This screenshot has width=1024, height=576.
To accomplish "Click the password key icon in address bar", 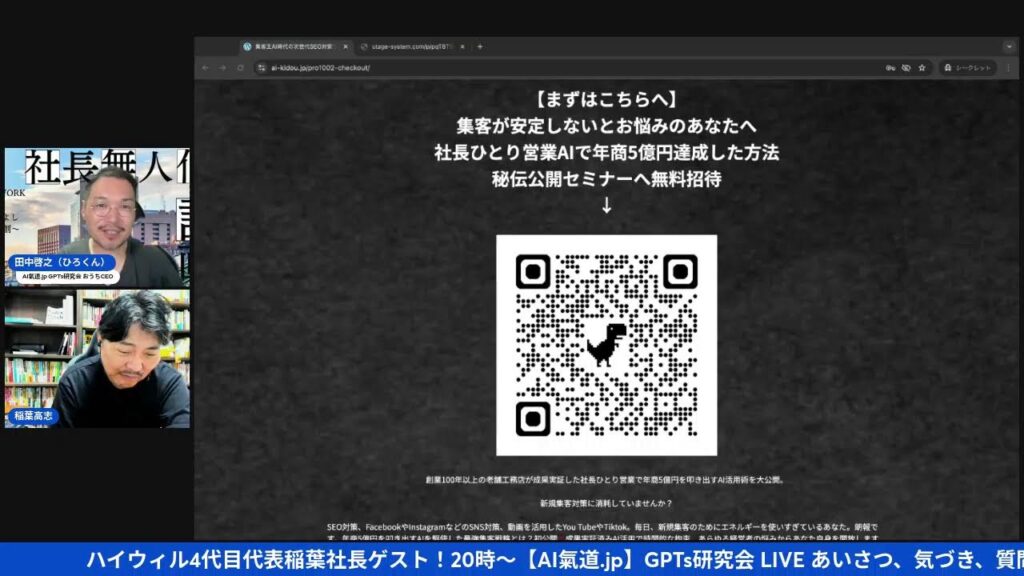I will 890,68.
